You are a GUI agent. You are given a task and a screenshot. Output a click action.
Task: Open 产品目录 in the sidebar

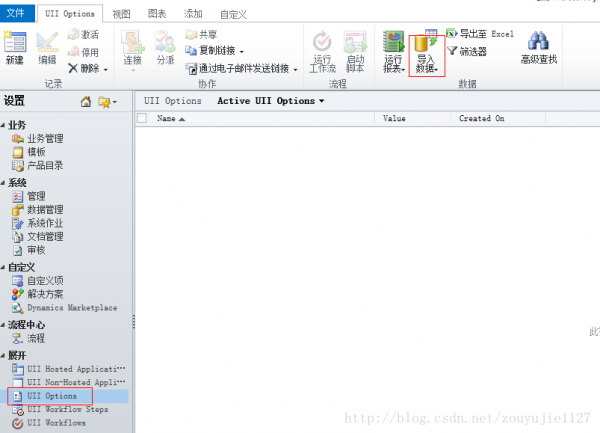[x=38, y=165]
